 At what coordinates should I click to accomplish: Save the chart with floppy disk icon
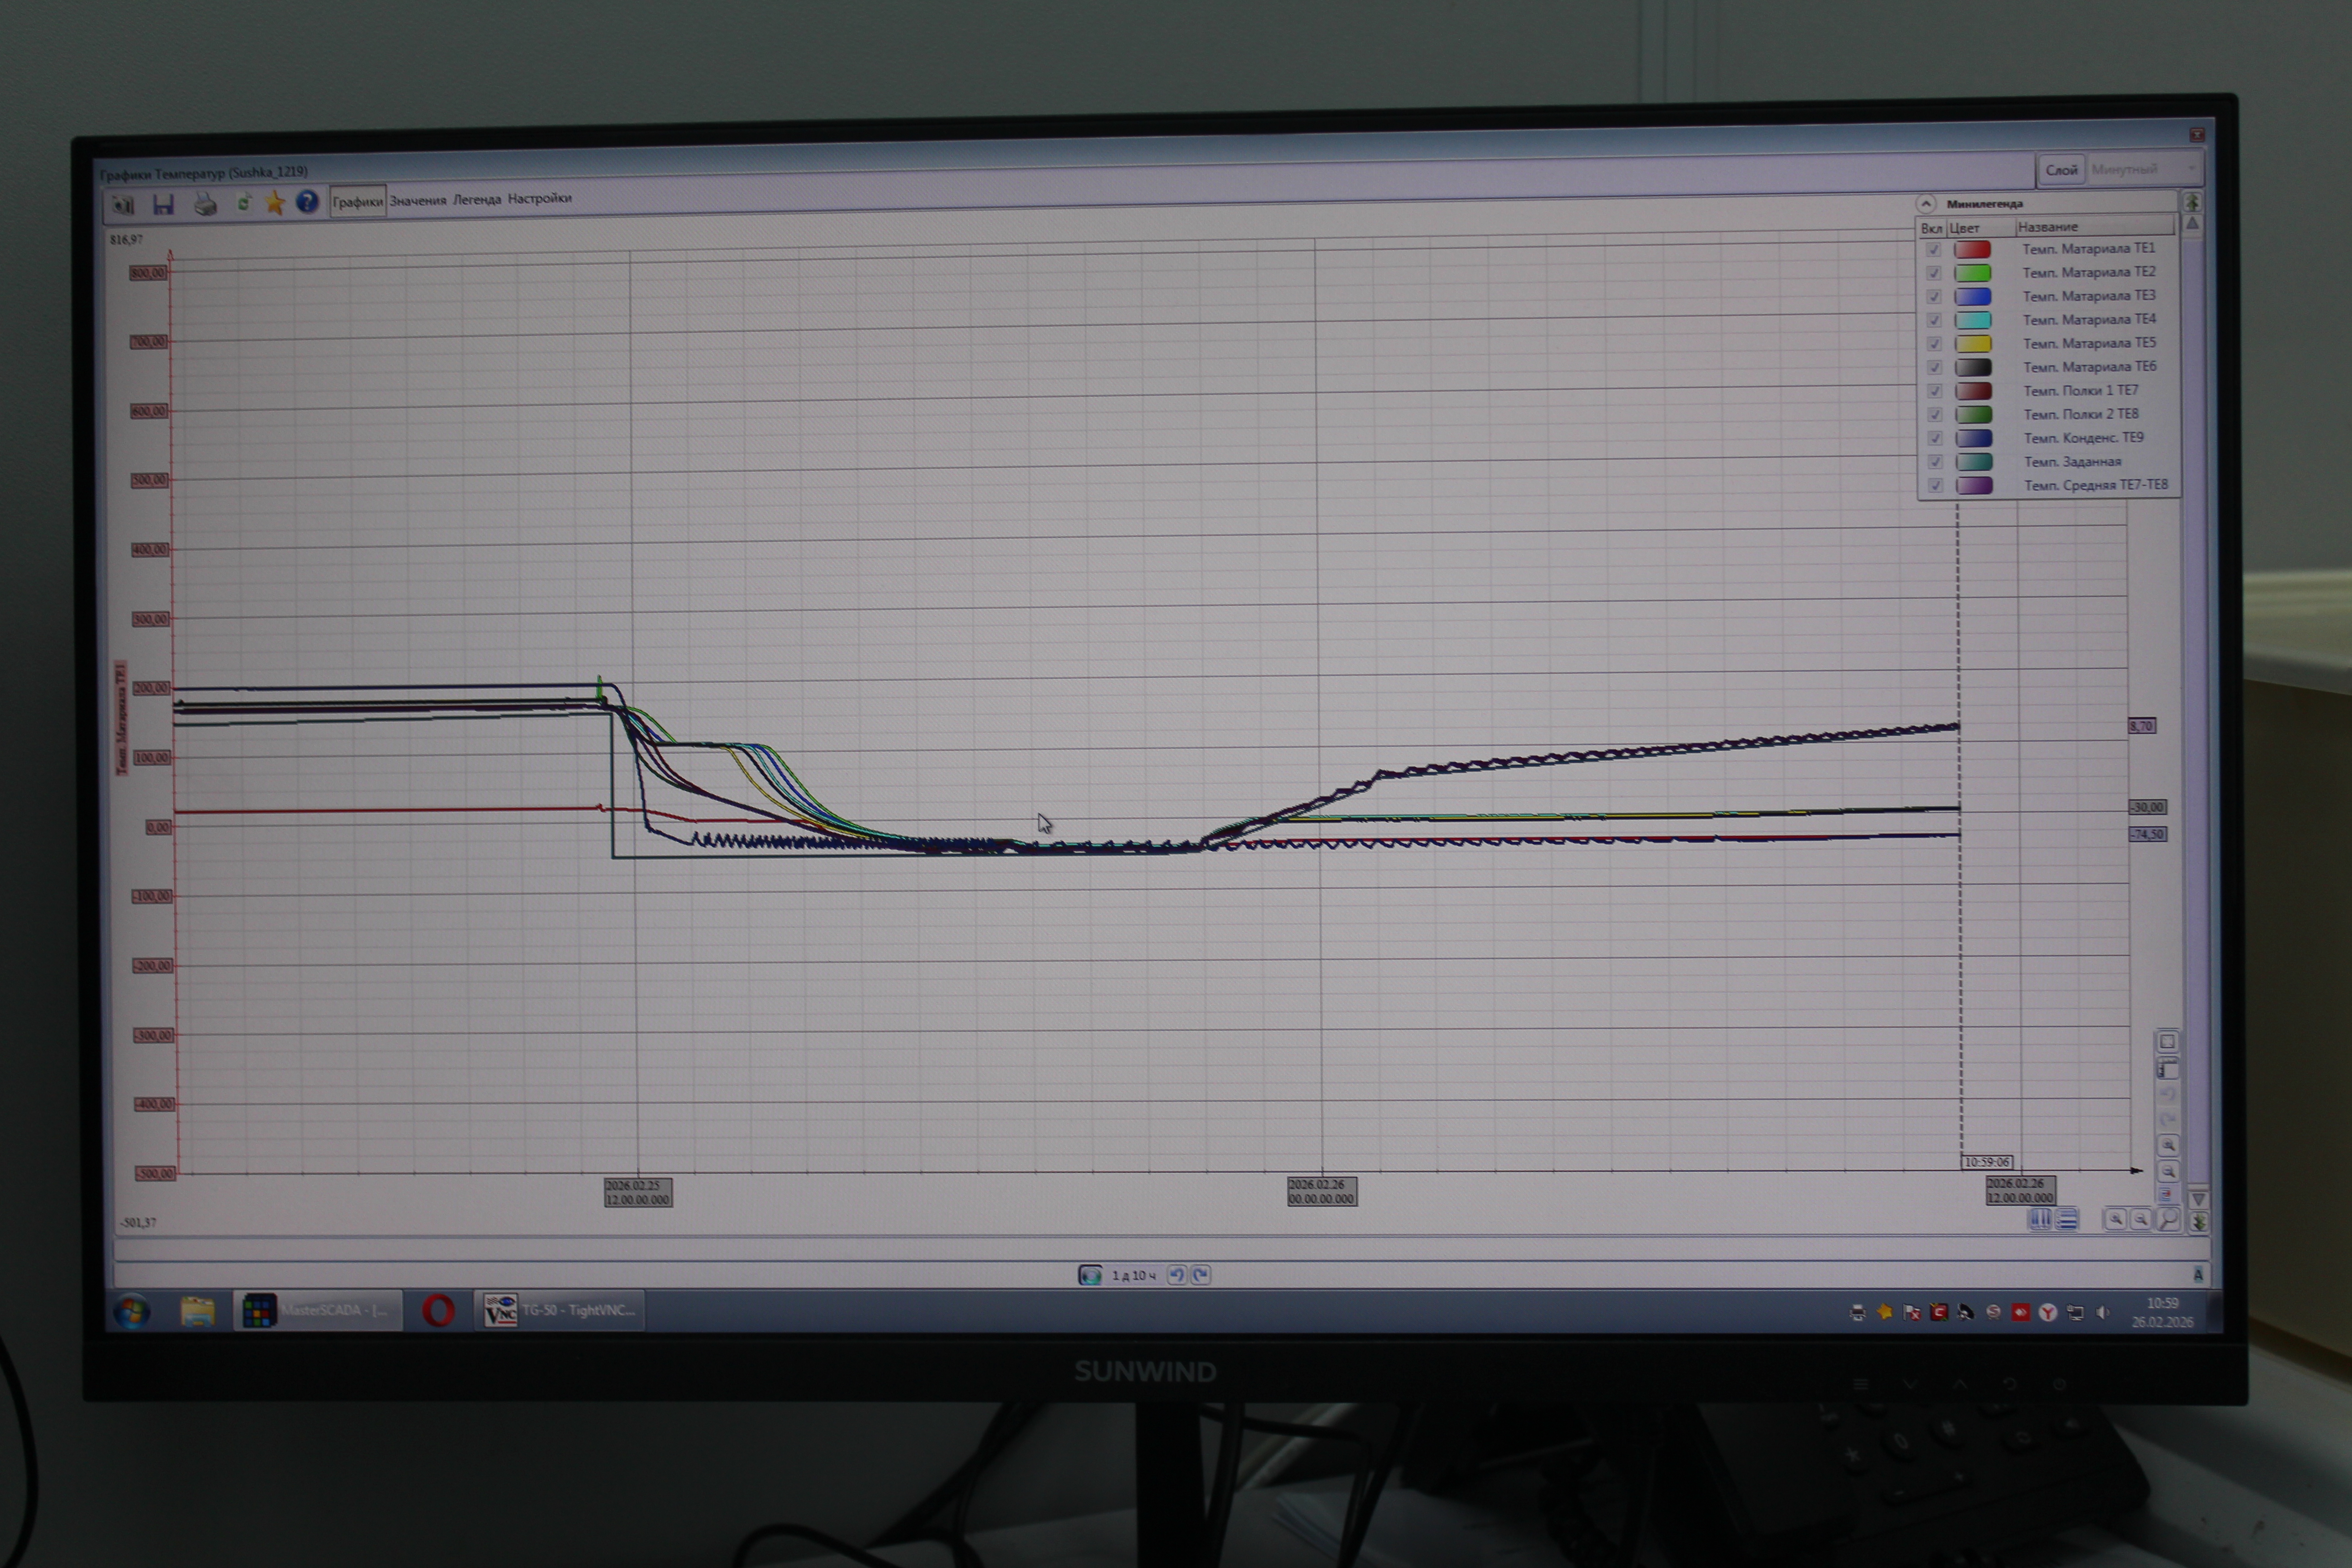pos(163,204)
